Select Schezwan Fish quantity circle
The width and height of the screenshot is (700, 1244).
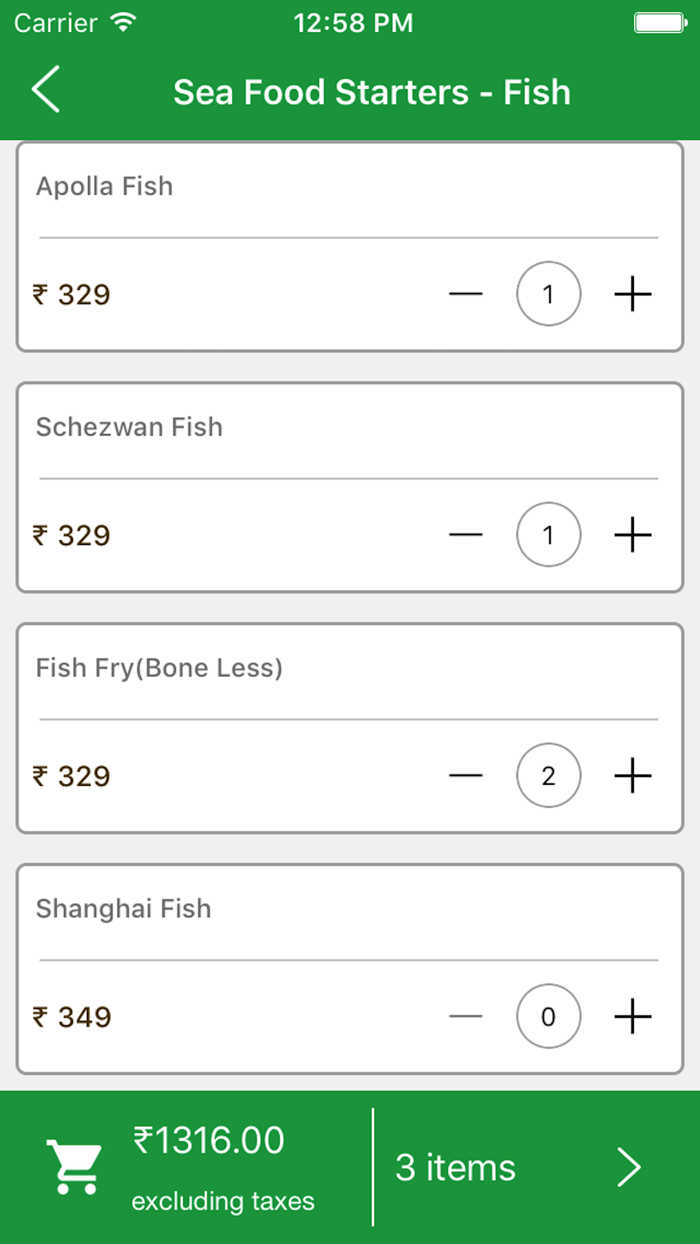(548, 535)
